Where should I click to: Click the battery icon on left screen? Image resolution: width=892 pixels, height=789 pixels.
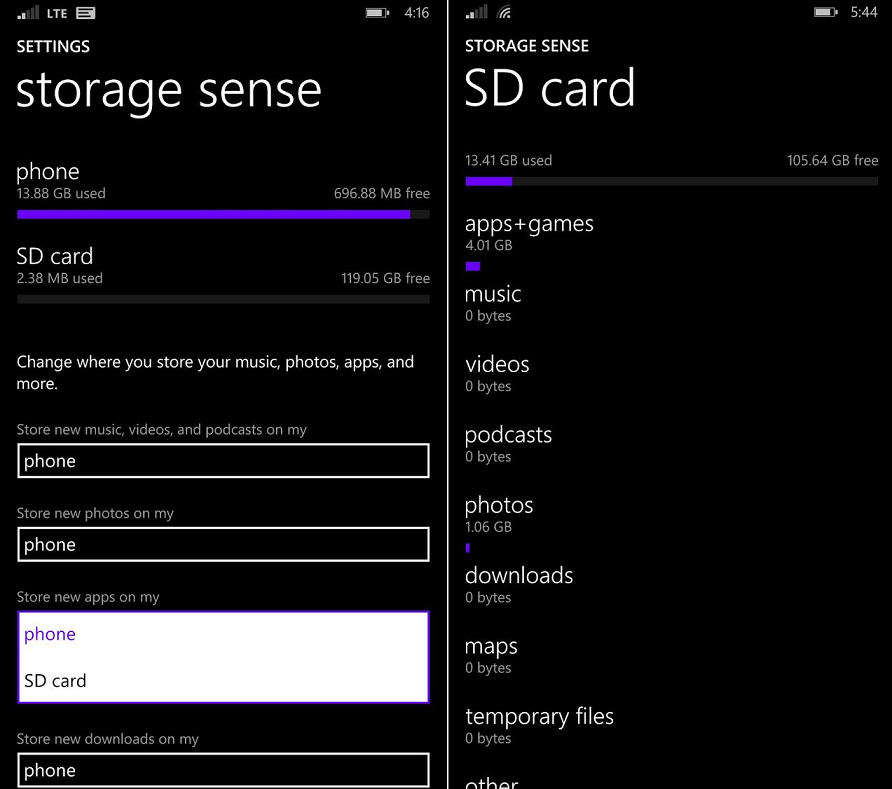pyautogui.click(x=379, y=12)
